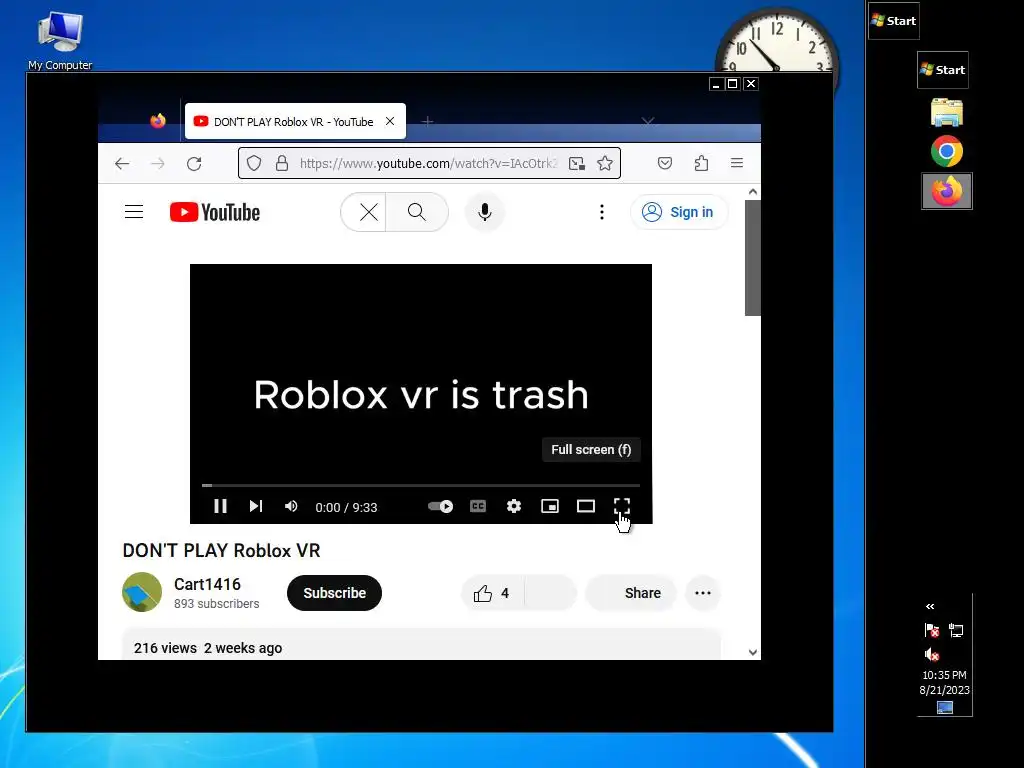Click the muted volume tray icon
This screenshot has width=1024, height=768.
click(x=932, y=654)
